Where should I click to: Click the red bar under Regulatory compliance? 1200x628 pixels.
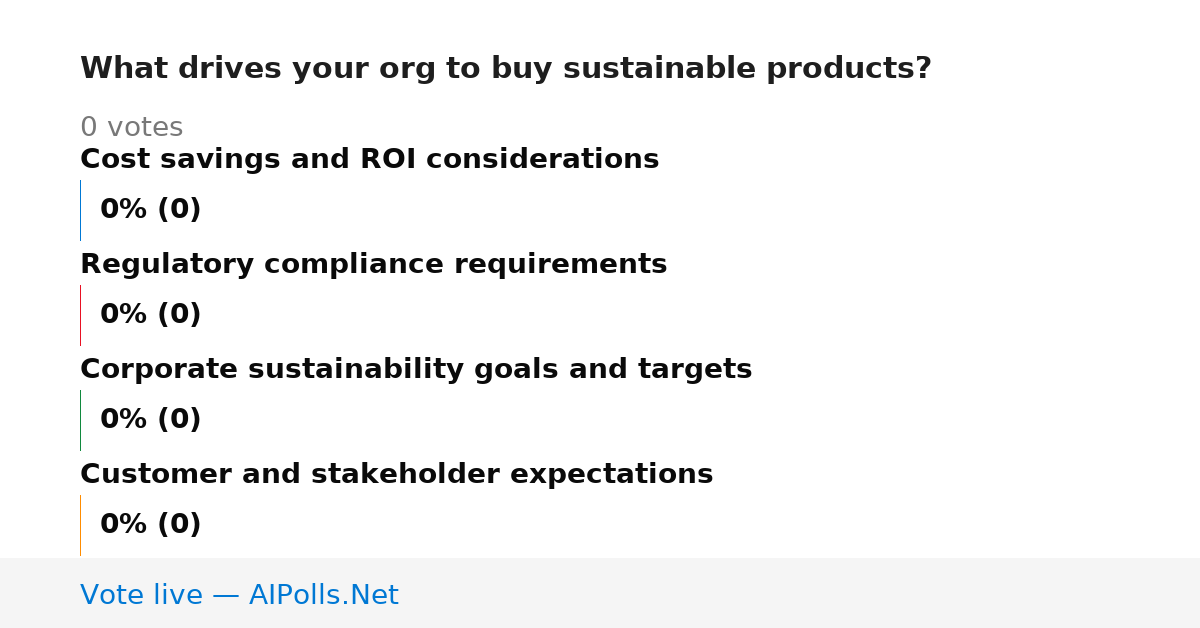(x=80, y=315)
